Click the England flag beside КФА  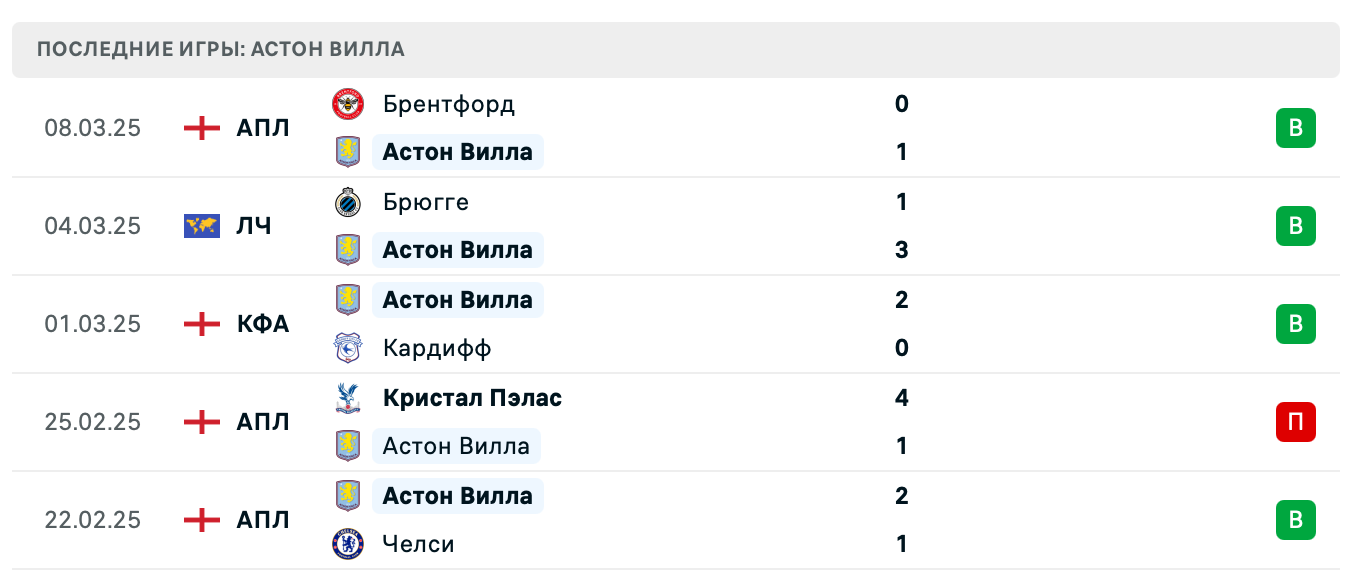pyautogui.click(x=202, y=324)
